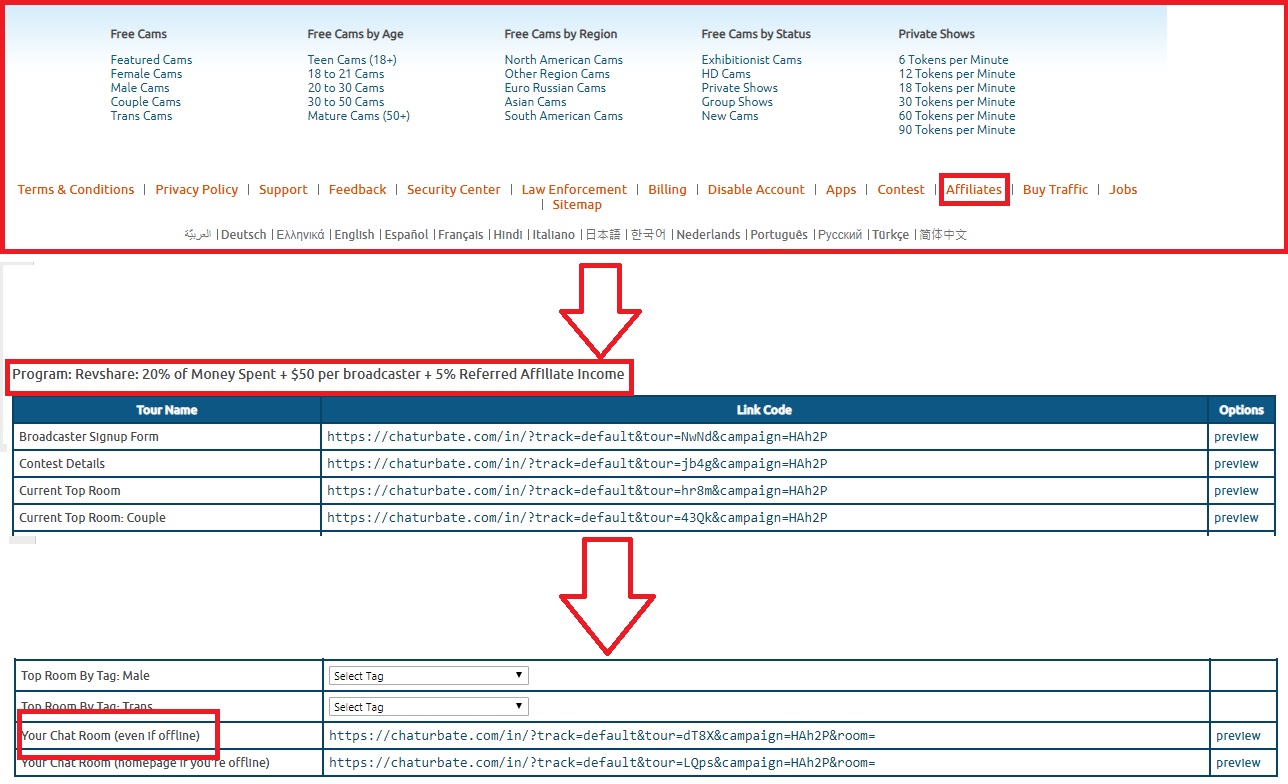Screen dimensions: 1288x784
Task: Open the Feedback link
Action: (357, 189)
